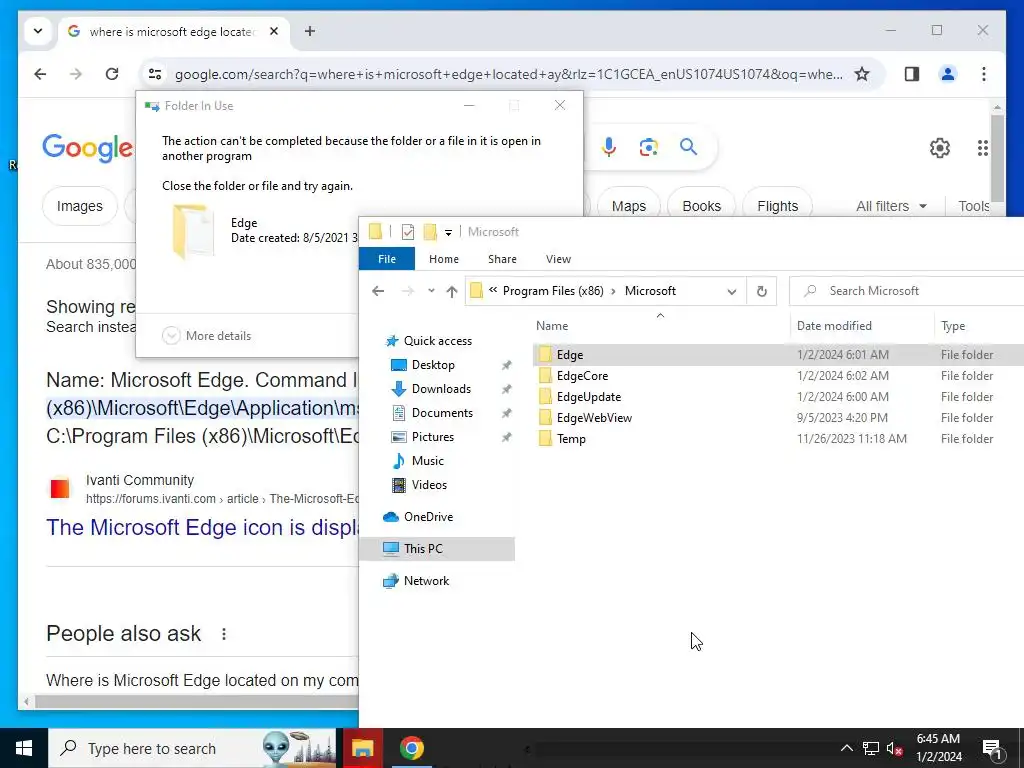The image size is (1024, 768).
Task: Open Quick access in navigation pane
Action: point(437,341)
